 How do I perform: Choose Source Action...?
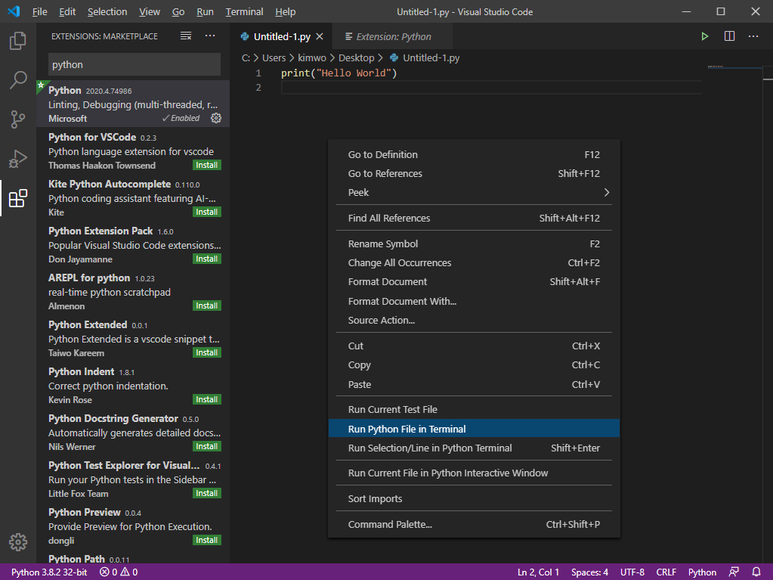474,320
